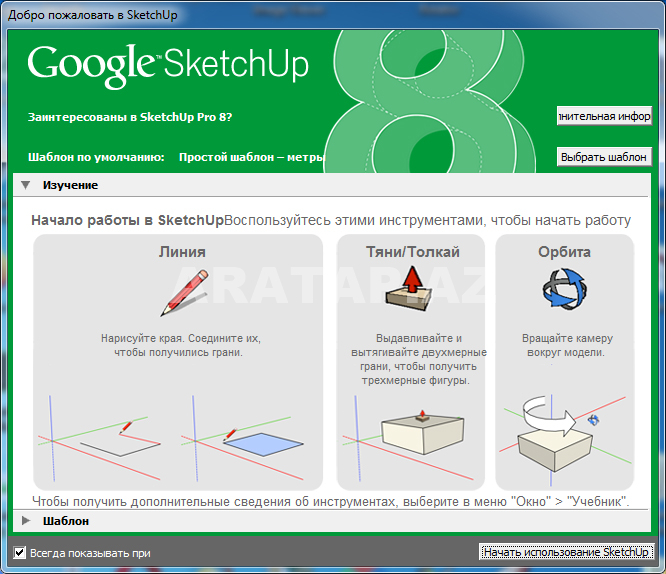The height and width of the screenshot is (574, 666).
Task: Click the 'Простой шаблон – метры' default template text
Action: [x=252, y=157]
